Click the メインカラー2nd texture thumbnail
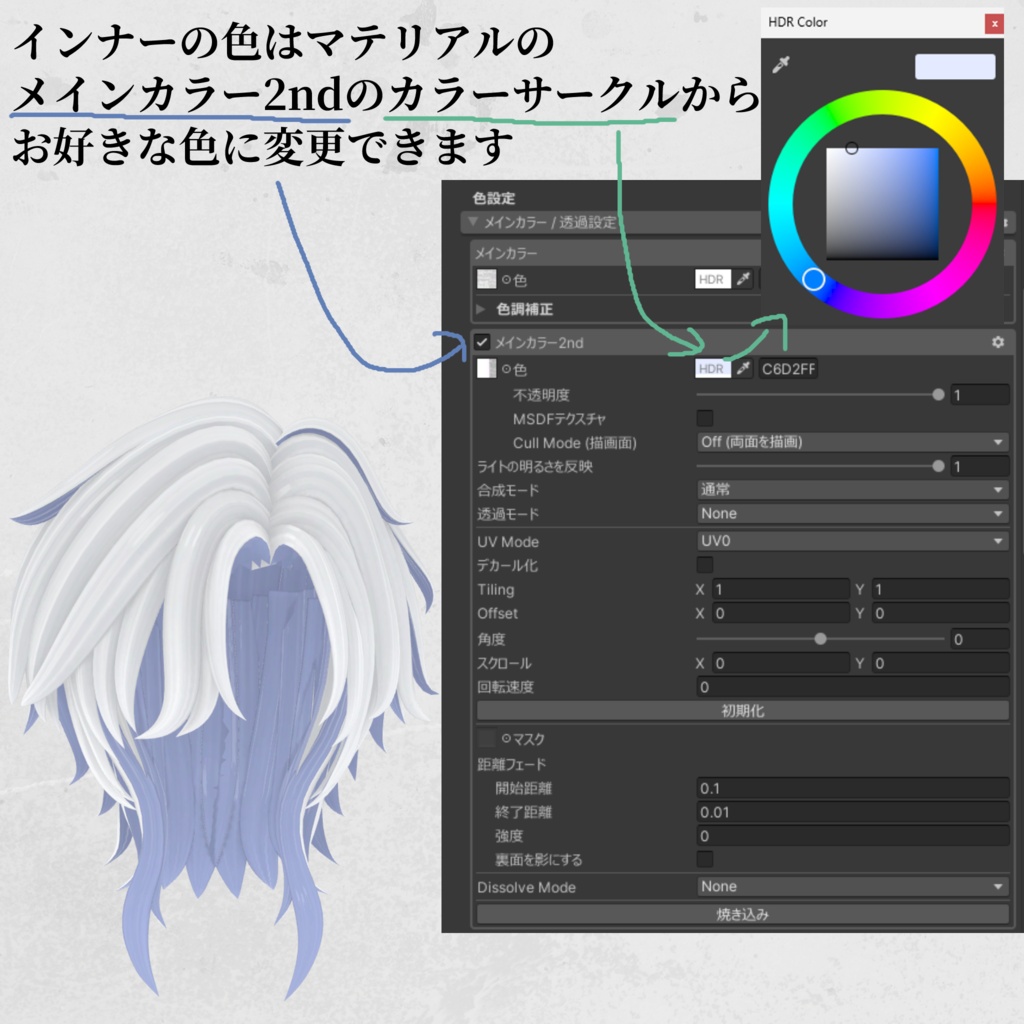The width and height of the screenshot is (1024, 1024). (487, 369)
